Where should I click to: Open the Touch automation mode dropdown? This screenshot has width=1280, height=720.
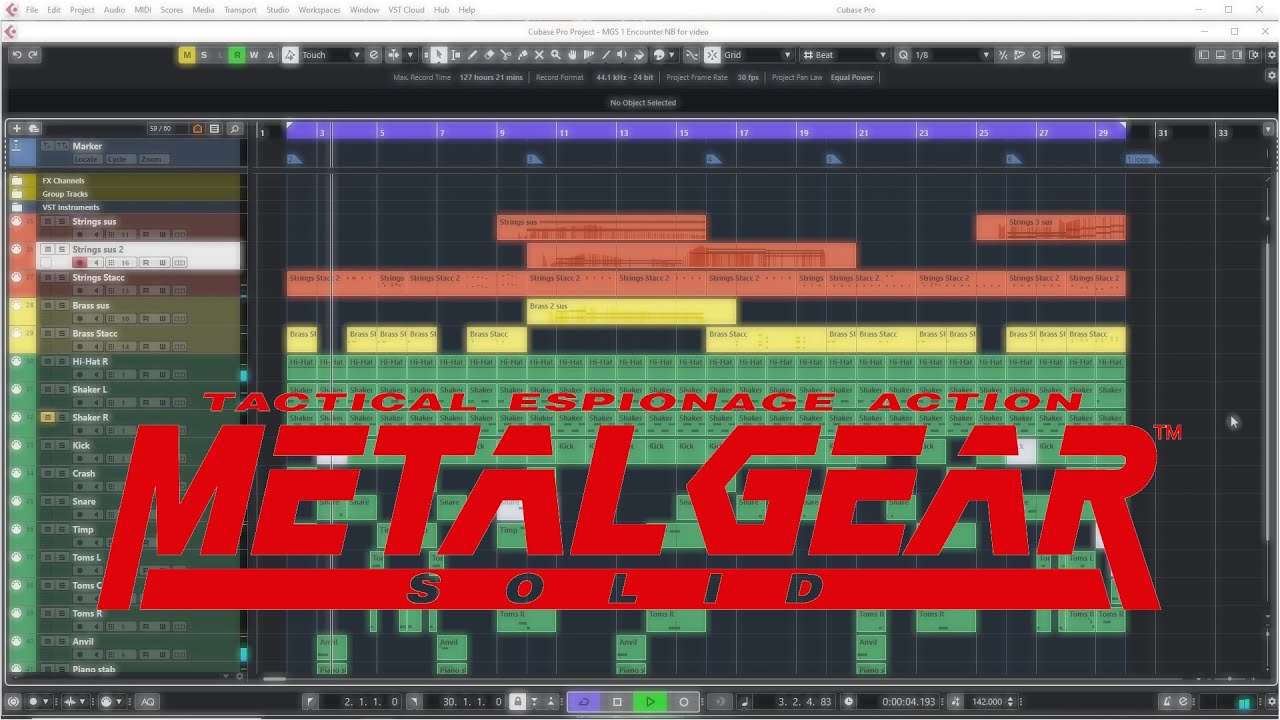[331, 55]
